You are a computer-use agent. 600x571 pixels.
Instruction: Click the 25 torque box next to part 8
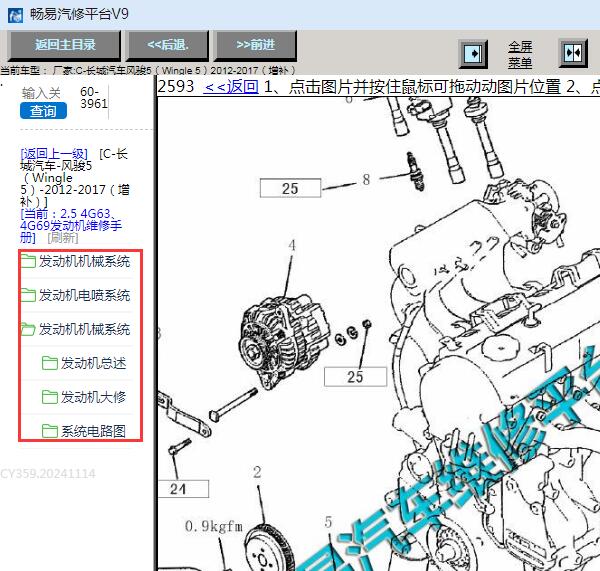(x=290, y=188)
